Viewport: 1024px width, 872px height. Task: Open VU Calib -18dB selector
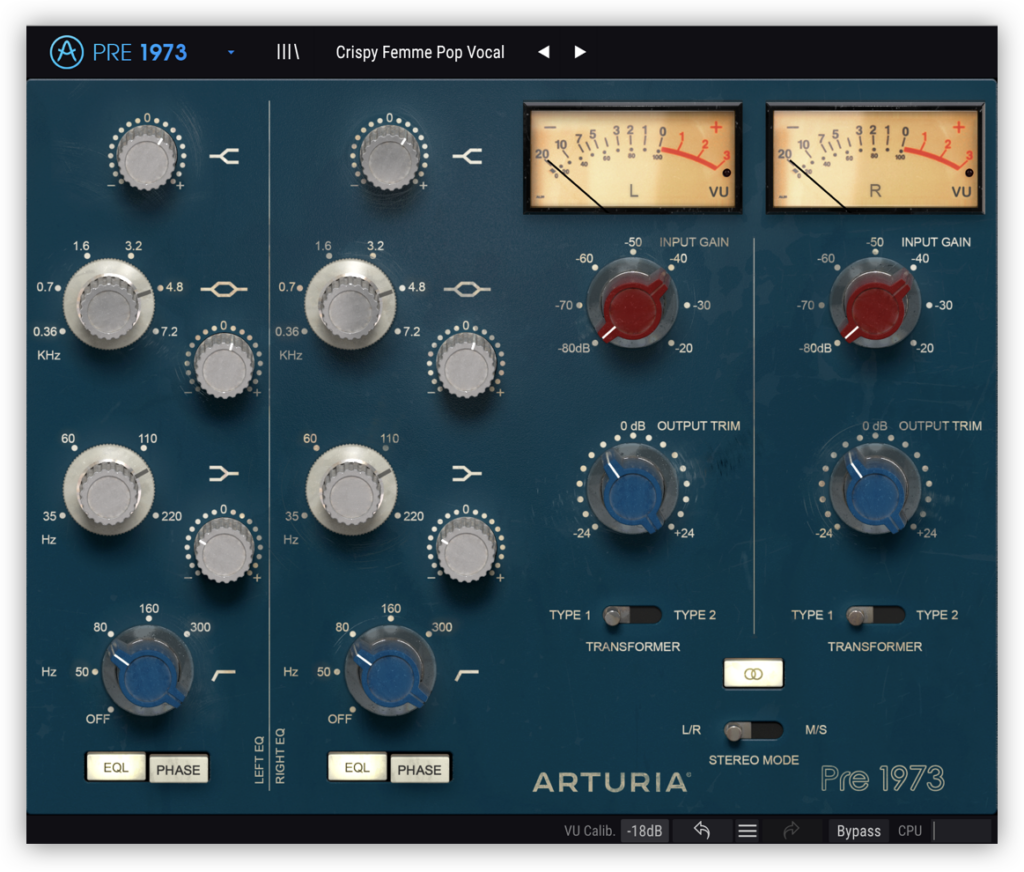[x=644, y=831]
